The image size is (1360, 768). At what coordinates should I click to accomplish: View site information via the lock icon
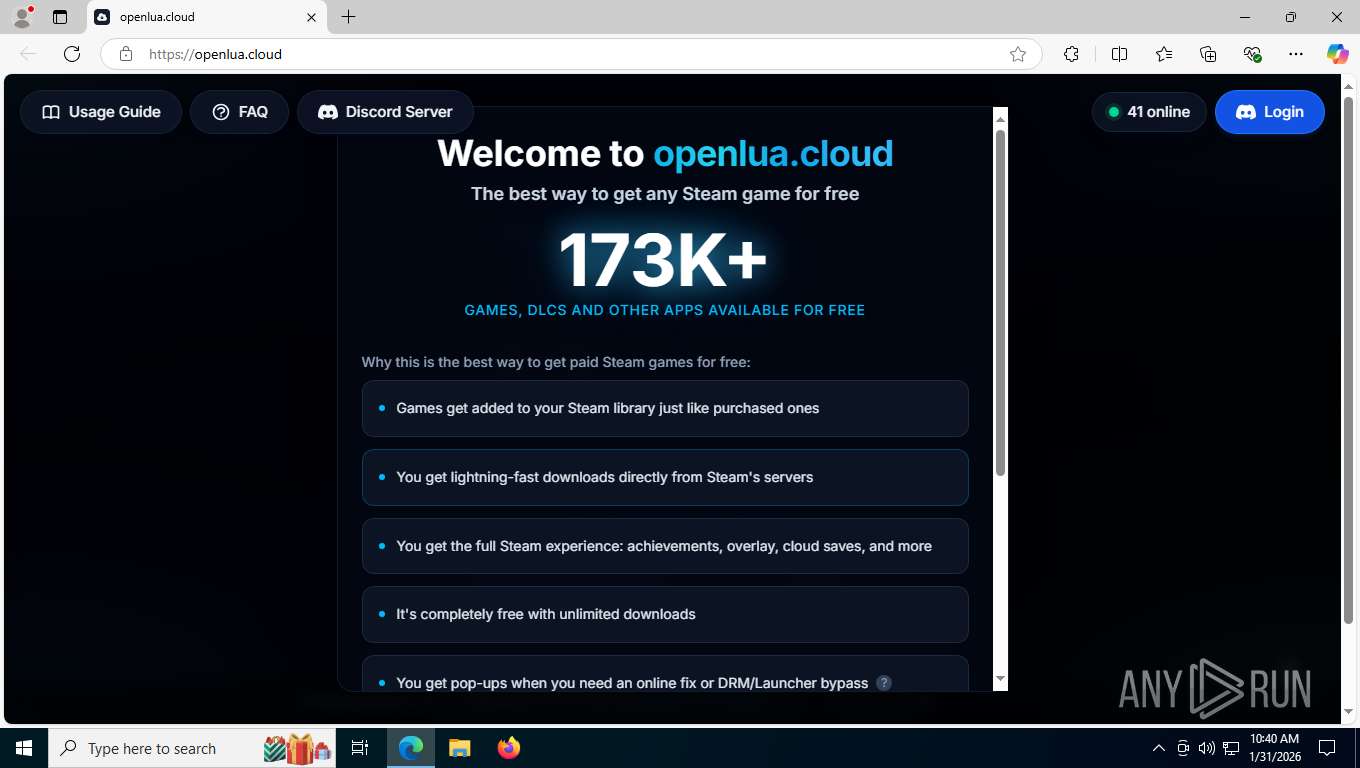point(126,54)
